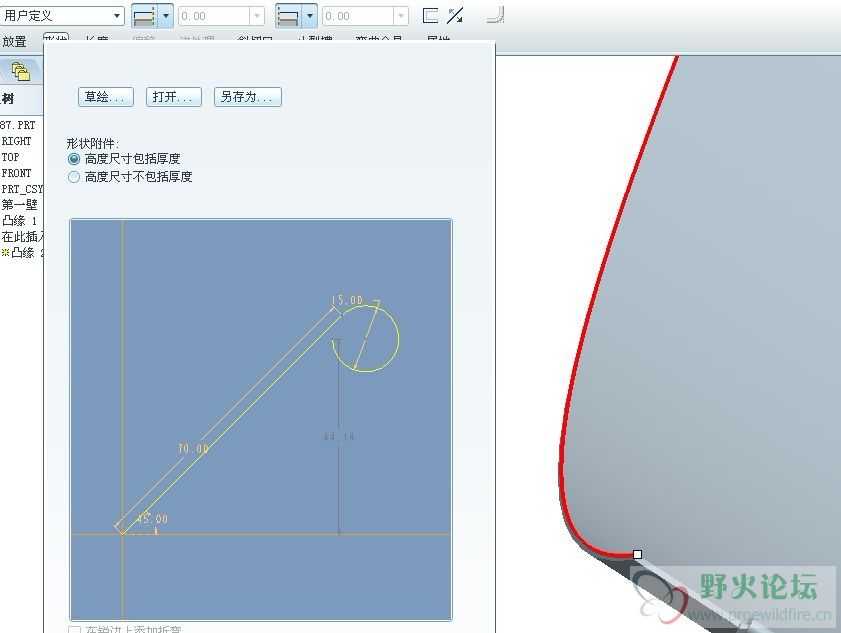Open the second 0.00 value dropdown arrow
Image resolution: width=841 pixels, height=633 pixels.
(x=401, y=16)
